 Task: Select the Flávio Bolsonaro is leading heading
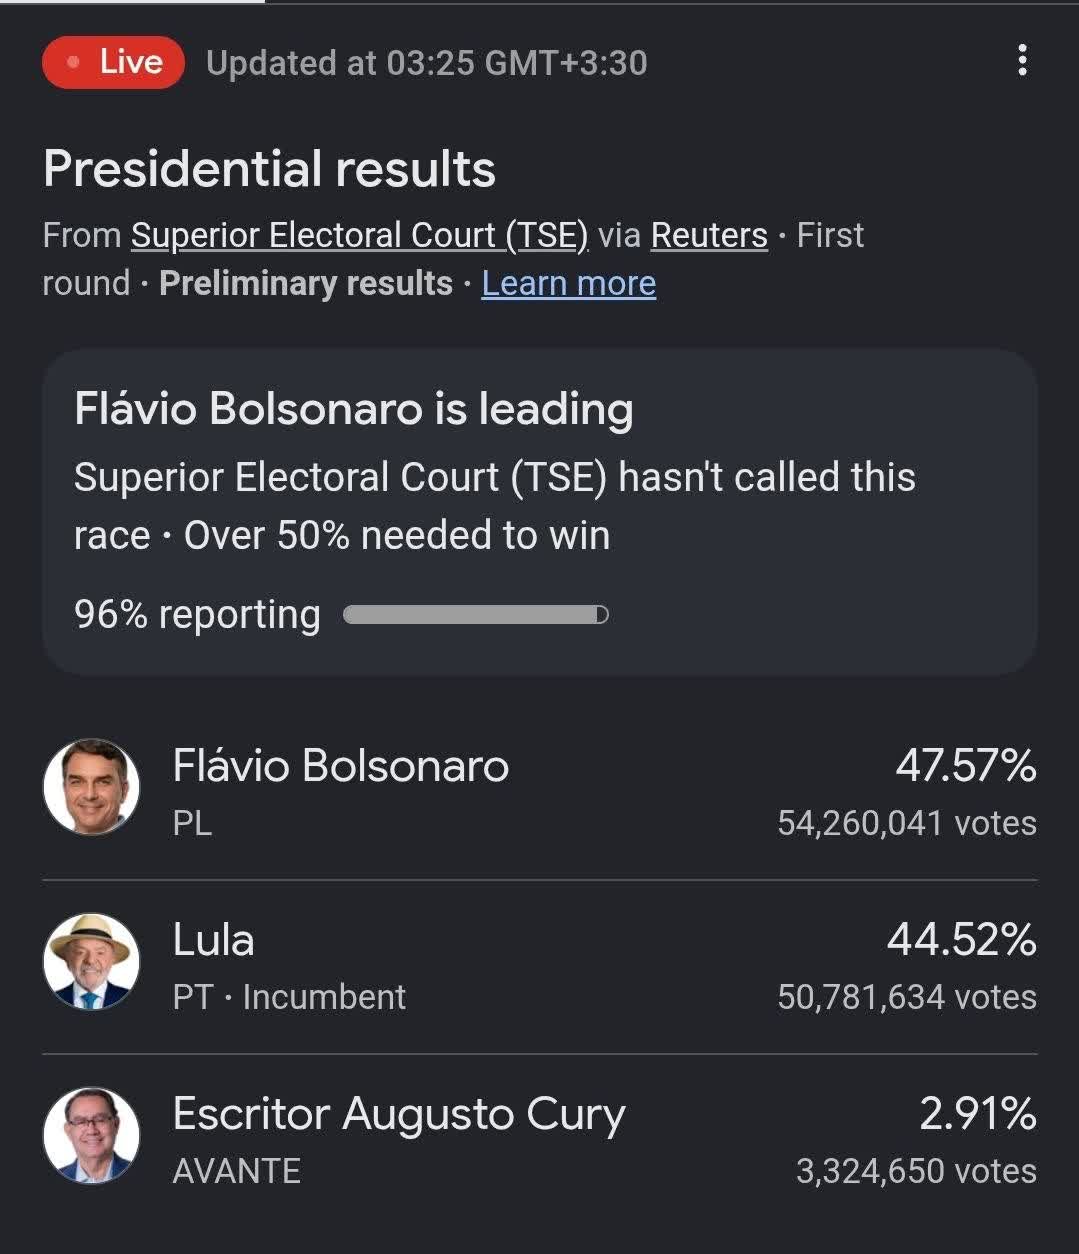point(354,409)
